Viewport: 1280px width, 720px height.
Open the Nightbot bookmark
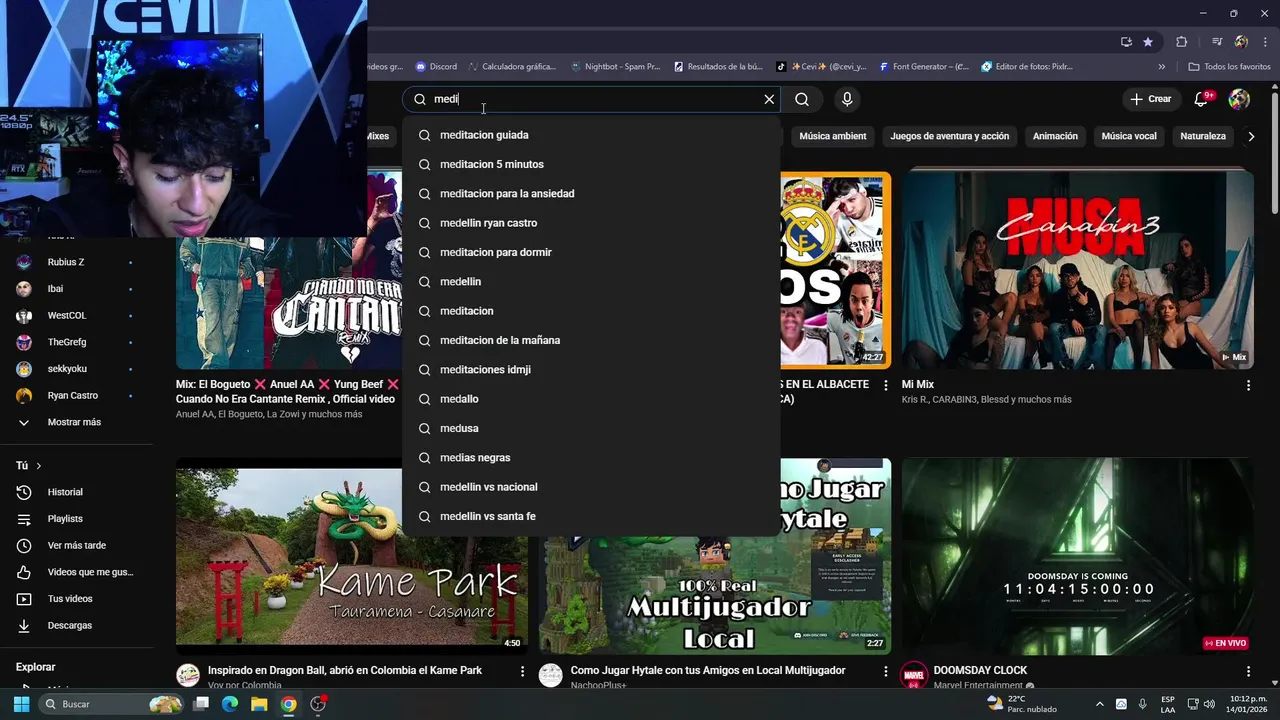[x=615, y=67]
